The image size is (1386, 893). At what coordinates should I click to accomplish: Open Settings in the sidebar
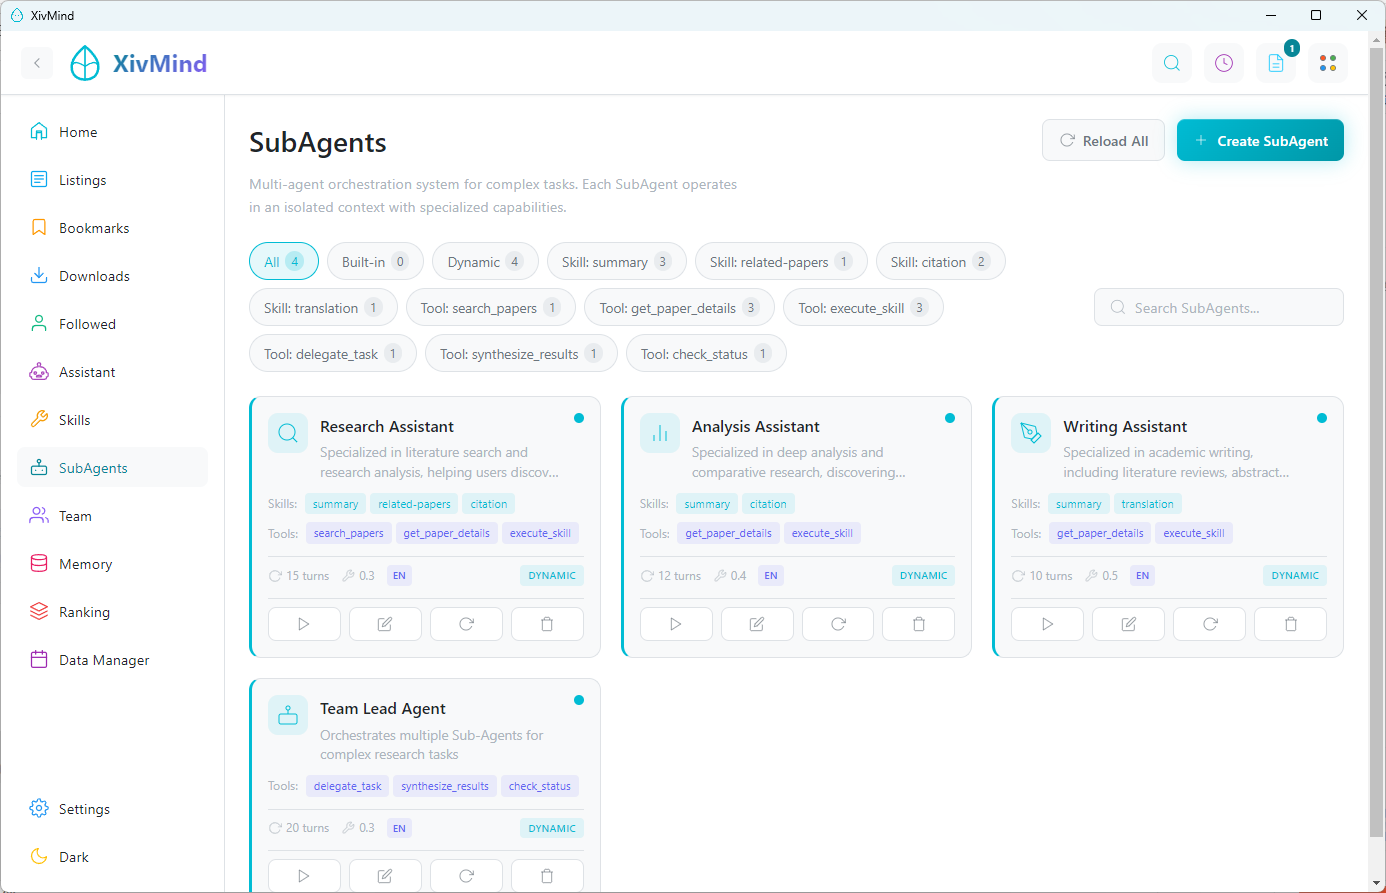point(113,809)
